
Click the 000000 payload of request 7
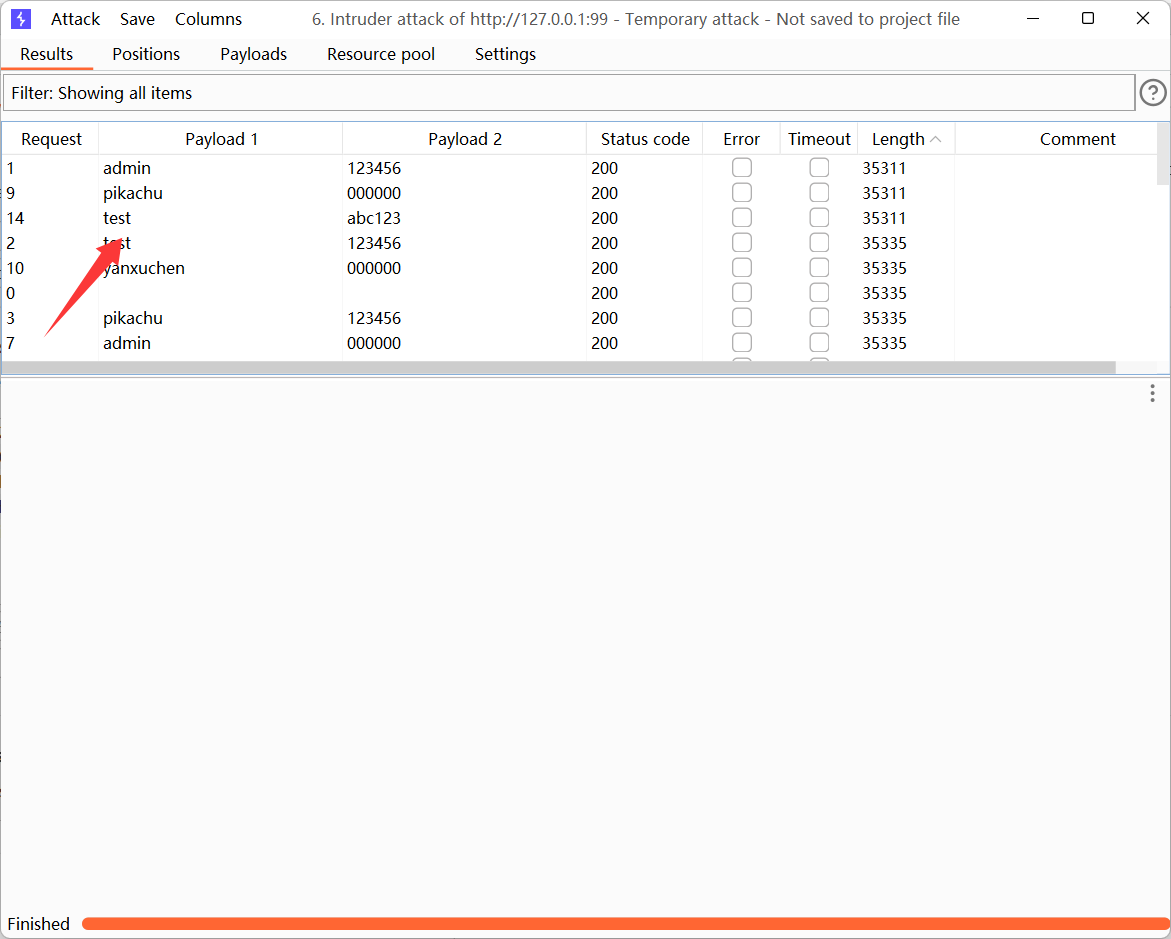tap(374, 343)
